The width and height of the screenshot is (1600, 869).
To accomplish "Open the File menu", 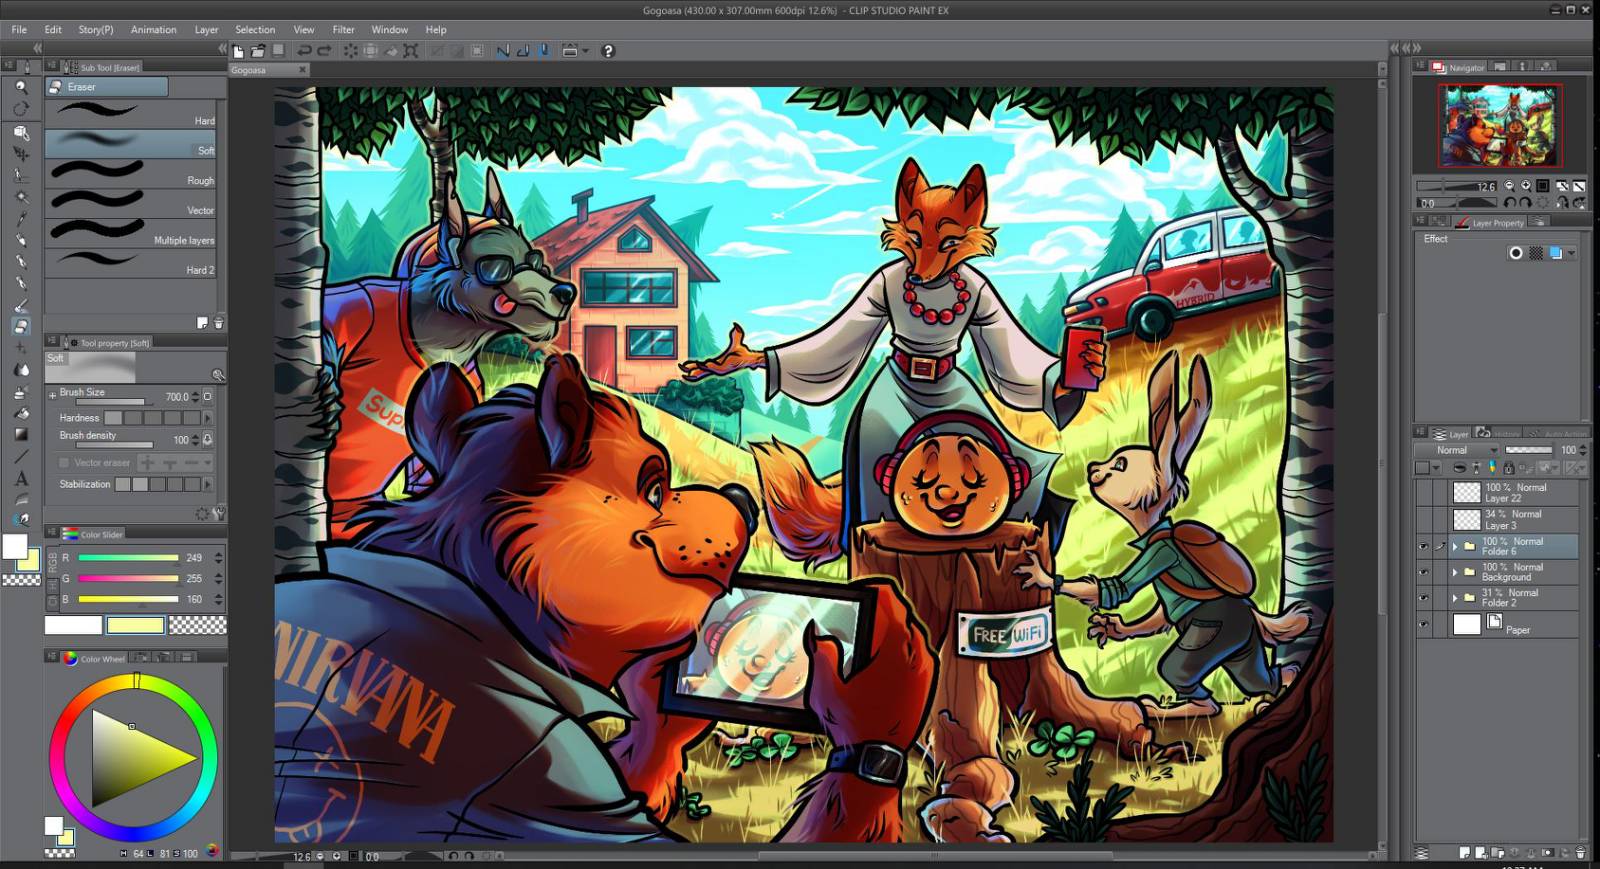I will 19,29.
